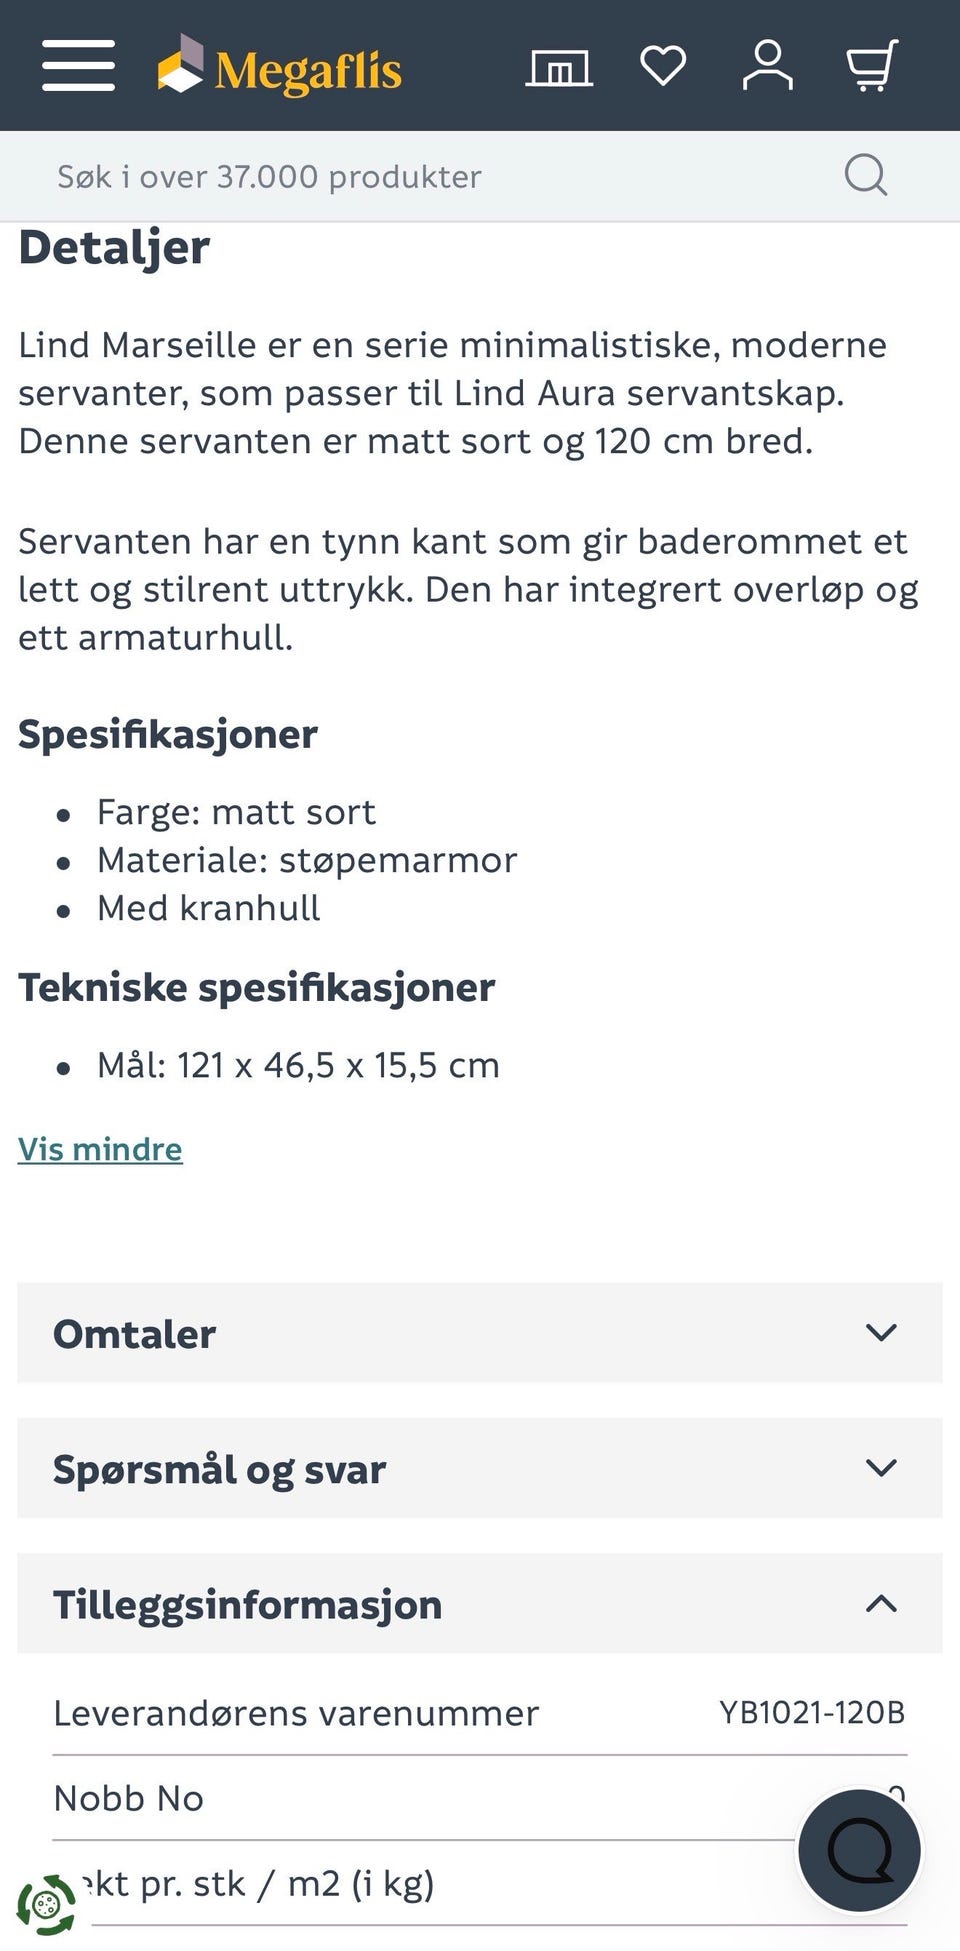Click the Tilleggsinformasjon up chevron
This screenshot has height=1951, width=960.
[x=881, y=1604]
